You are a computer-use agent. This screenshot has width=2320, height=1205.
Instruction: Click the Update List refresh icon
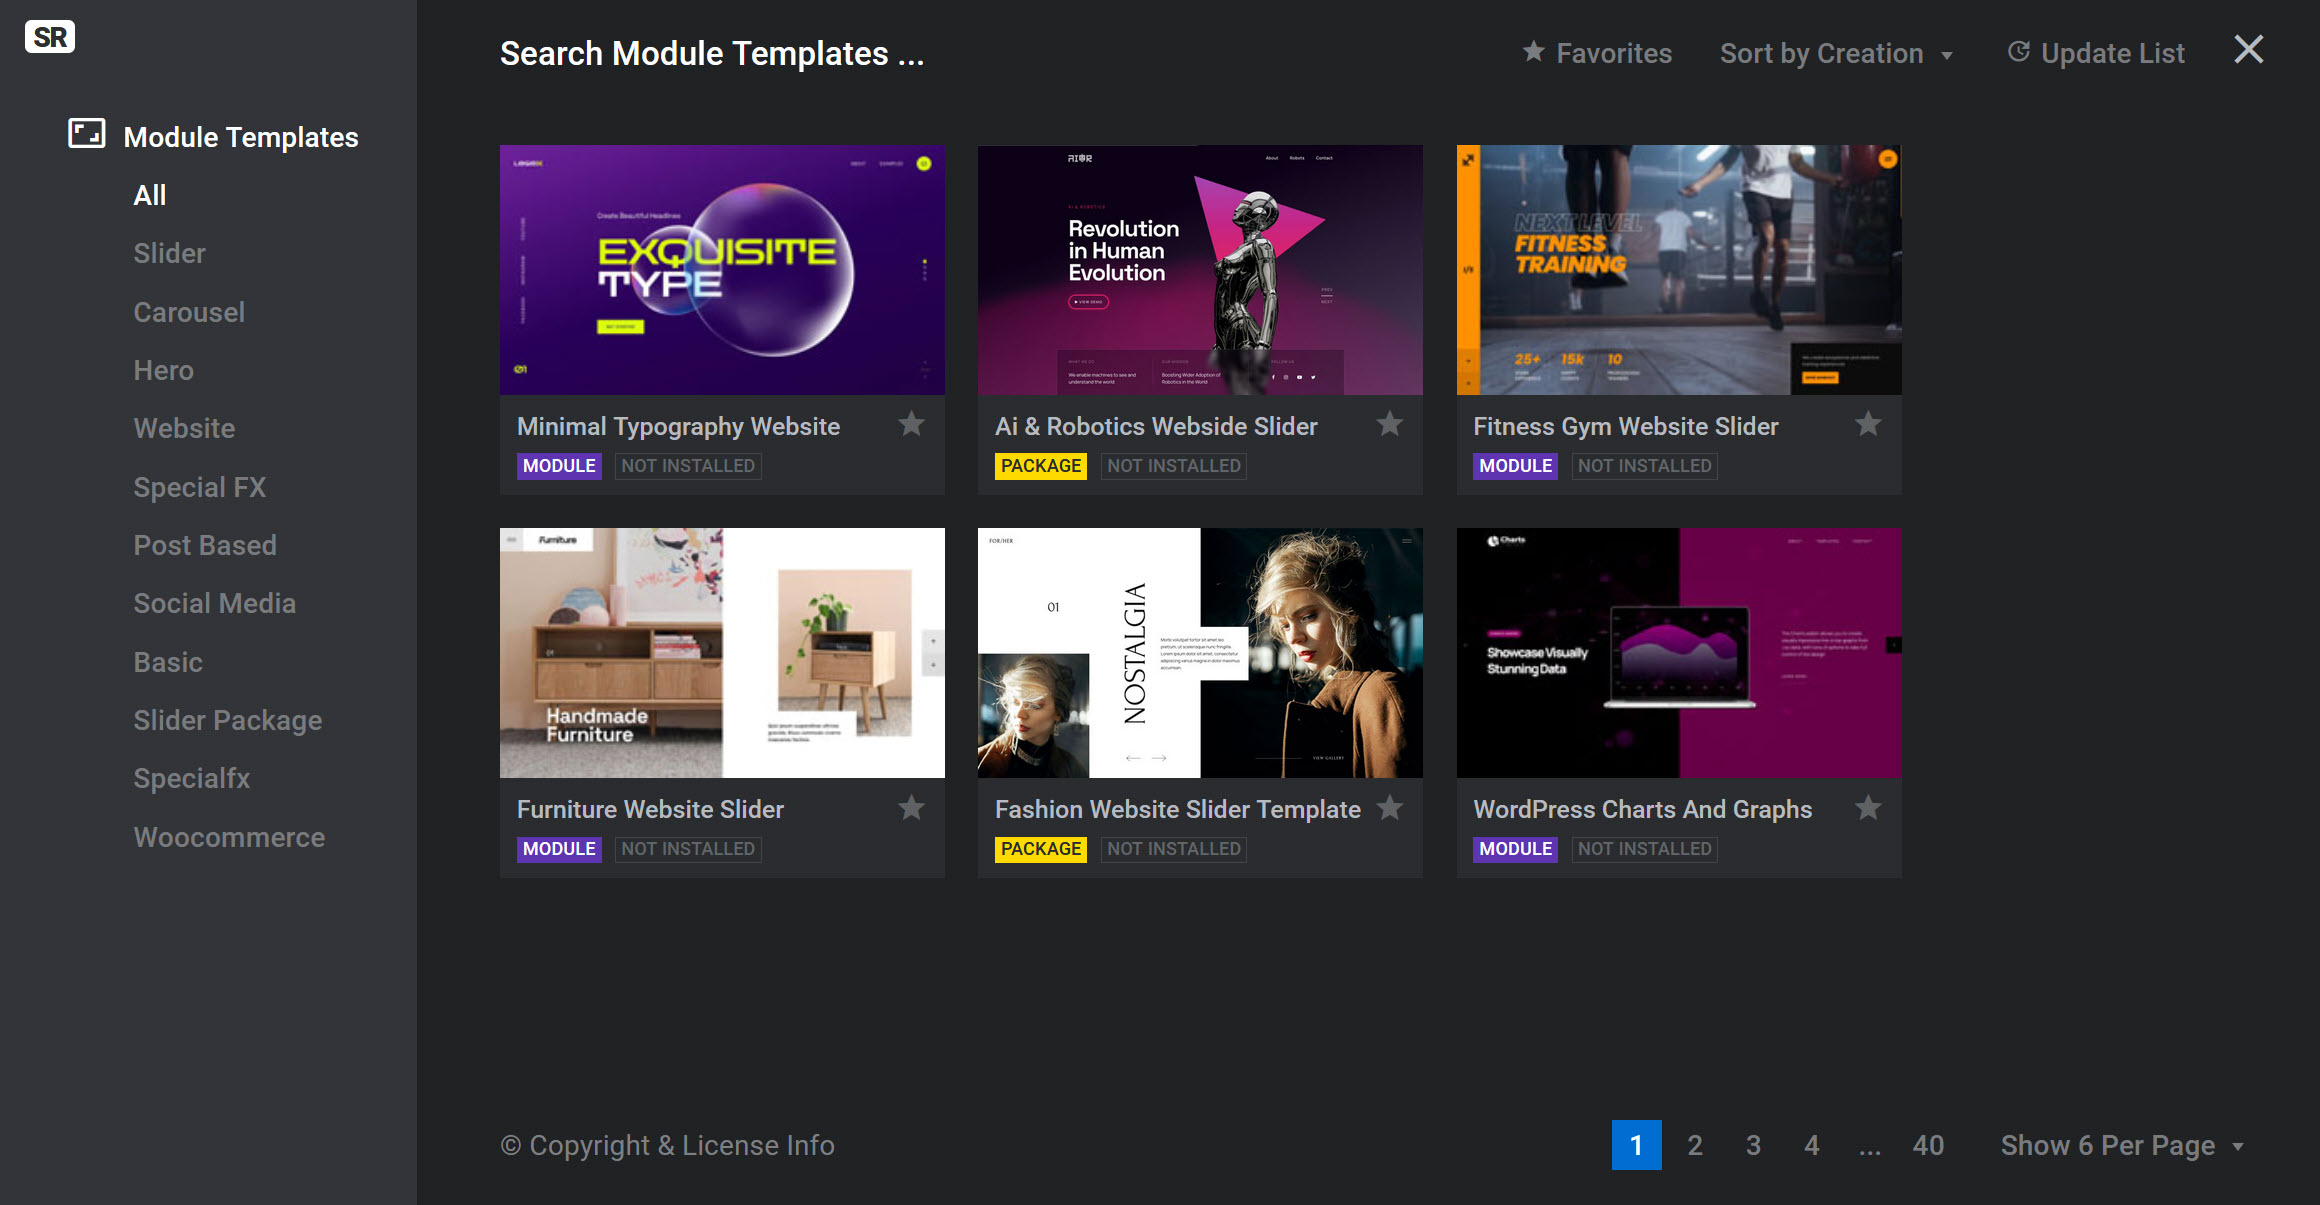(x=2018, y=52)
